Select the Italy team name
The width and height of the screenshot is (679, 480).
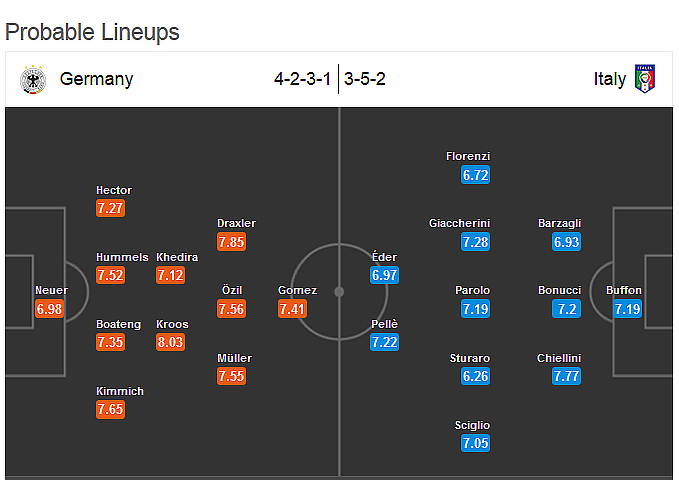tap(609, 79)
